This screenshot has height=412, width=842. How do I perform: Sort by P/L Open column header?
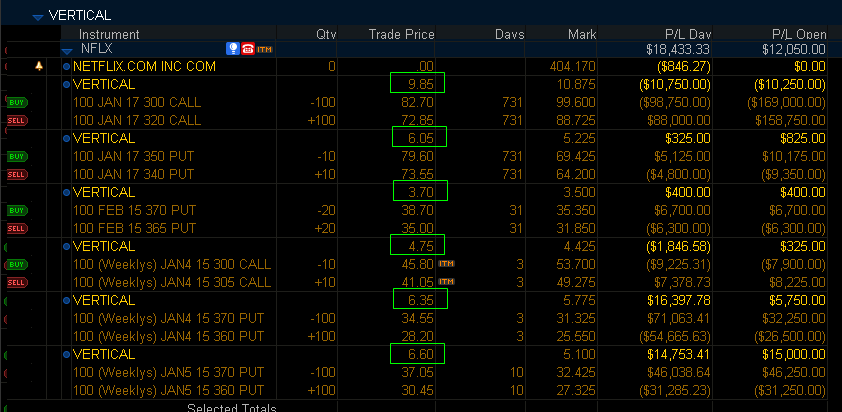pos(799,34)
